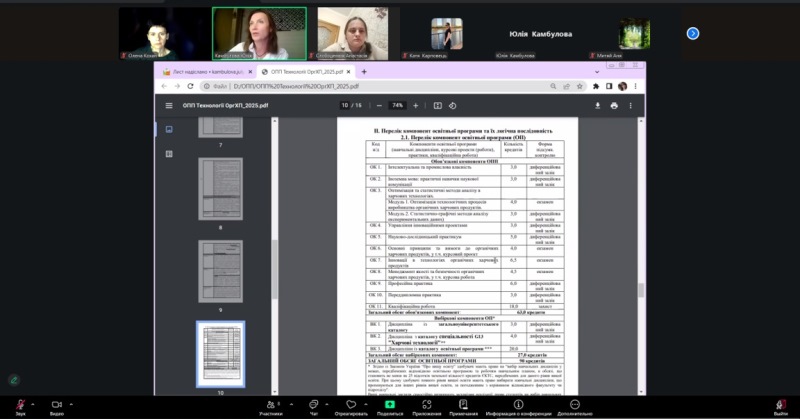The width and height of the screenshot is (800, 419).
Task: Click the PDF page number field
Action: point(345,105)
